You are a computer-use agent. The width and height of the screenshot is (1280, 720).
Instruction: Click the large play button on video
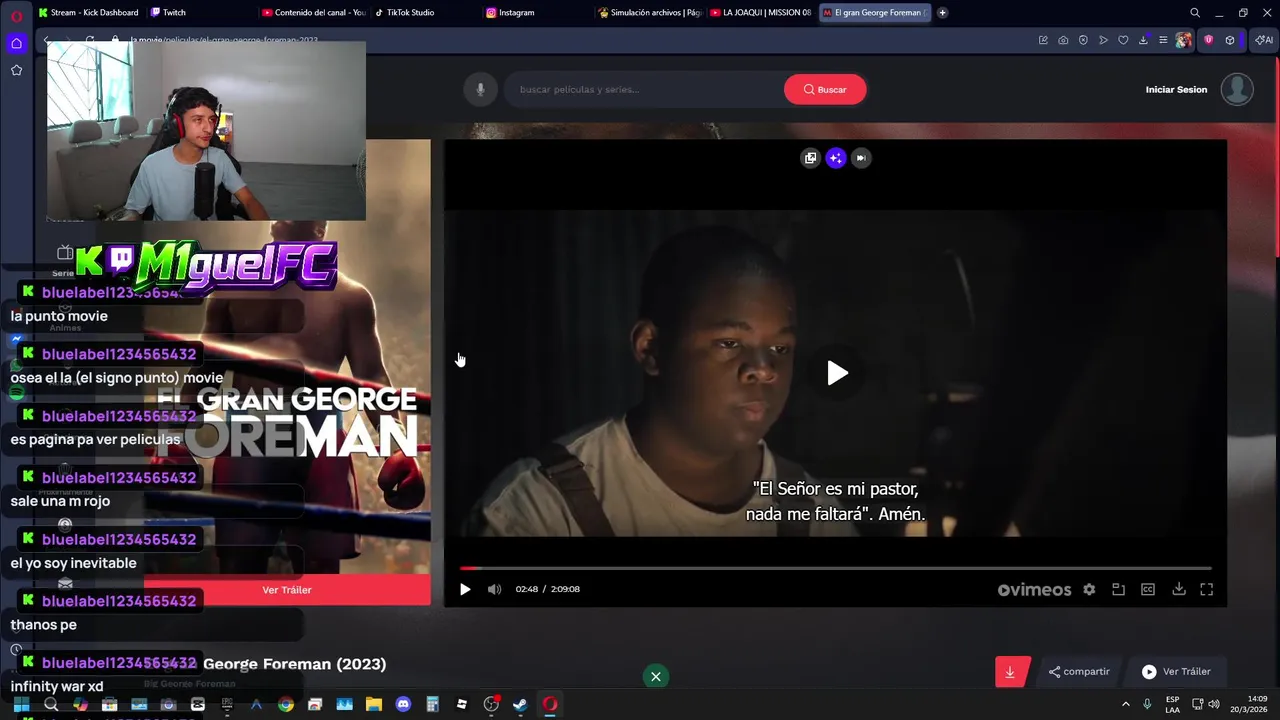(837, 373)
